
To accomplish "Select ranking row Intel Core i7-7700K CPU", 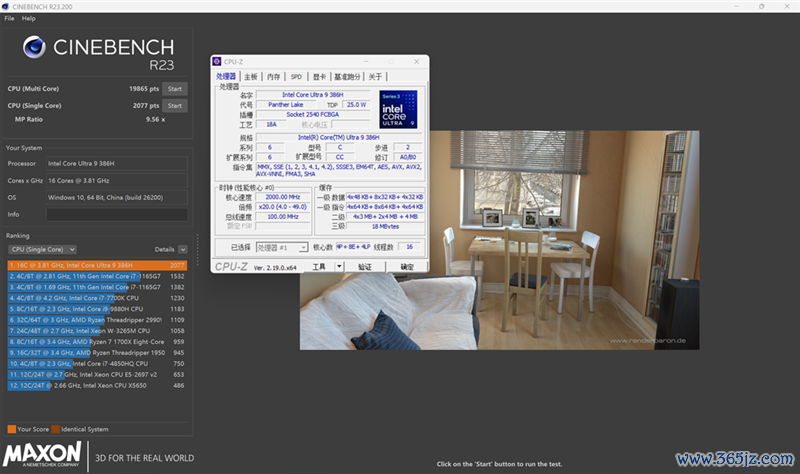I will coord(97,298).
